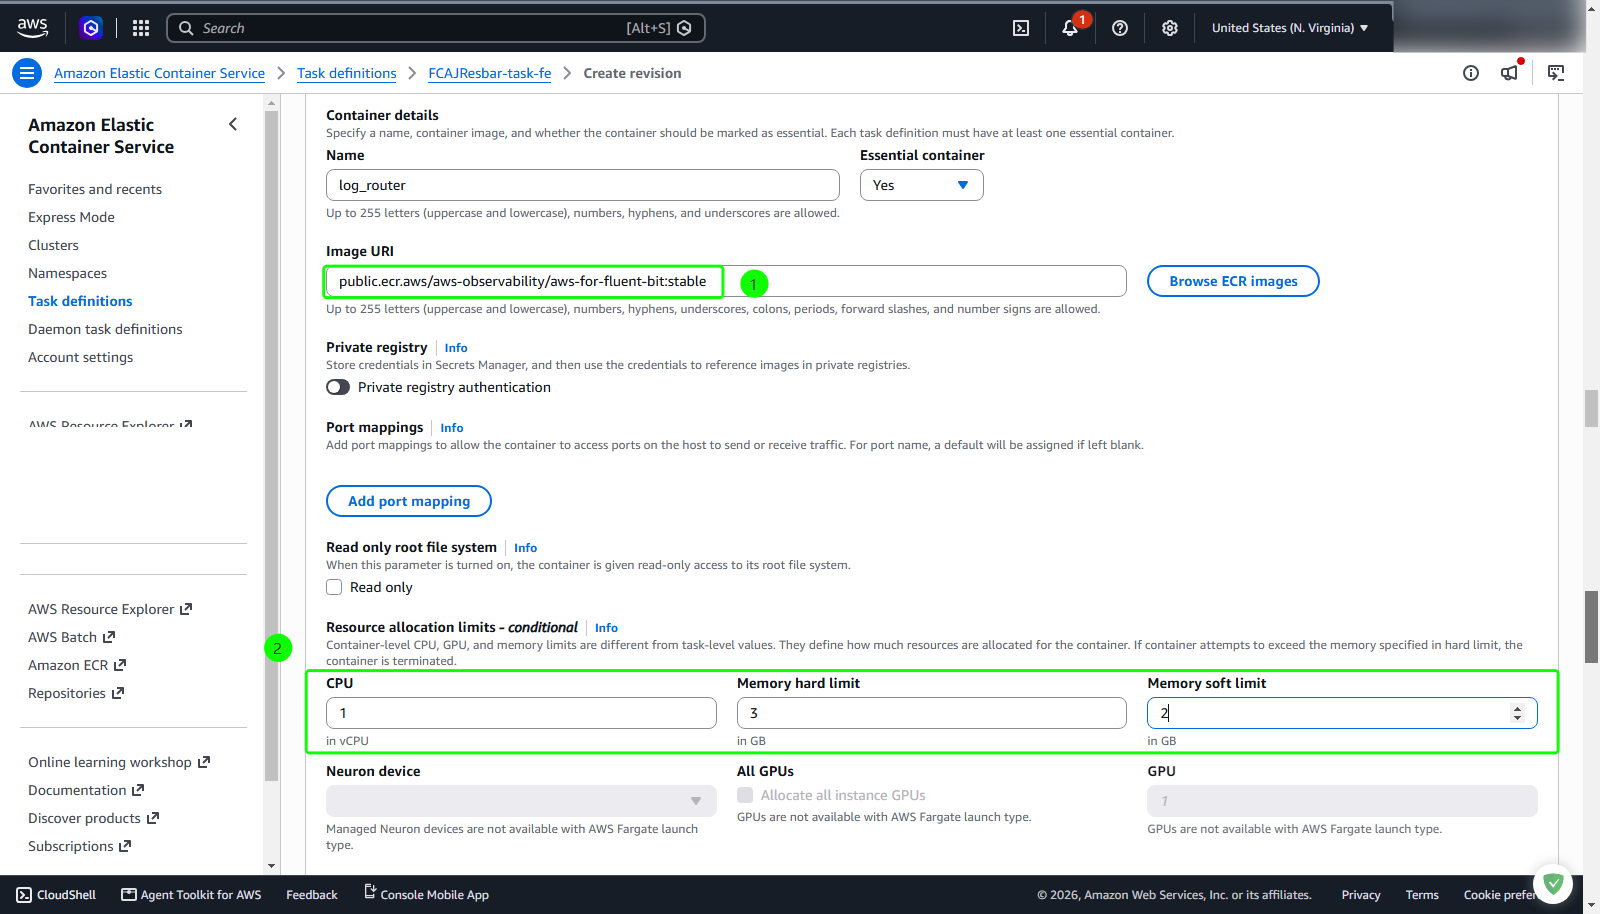This screenshot has width=1600, height=914.
Task: Open the announcements megaphone icon
Action: coord(1509,73)
